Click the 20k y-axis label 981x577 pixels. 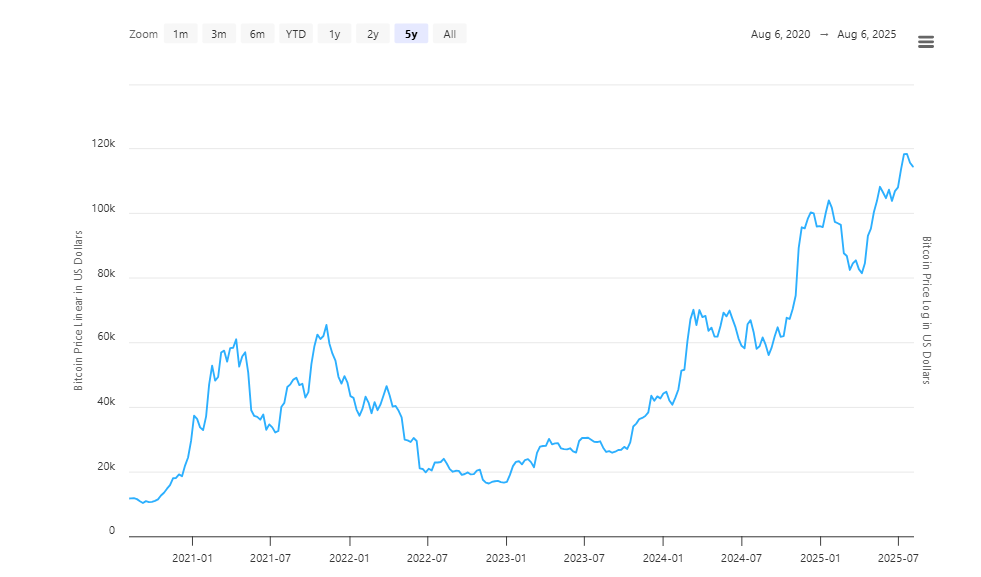tap(106, 467)
